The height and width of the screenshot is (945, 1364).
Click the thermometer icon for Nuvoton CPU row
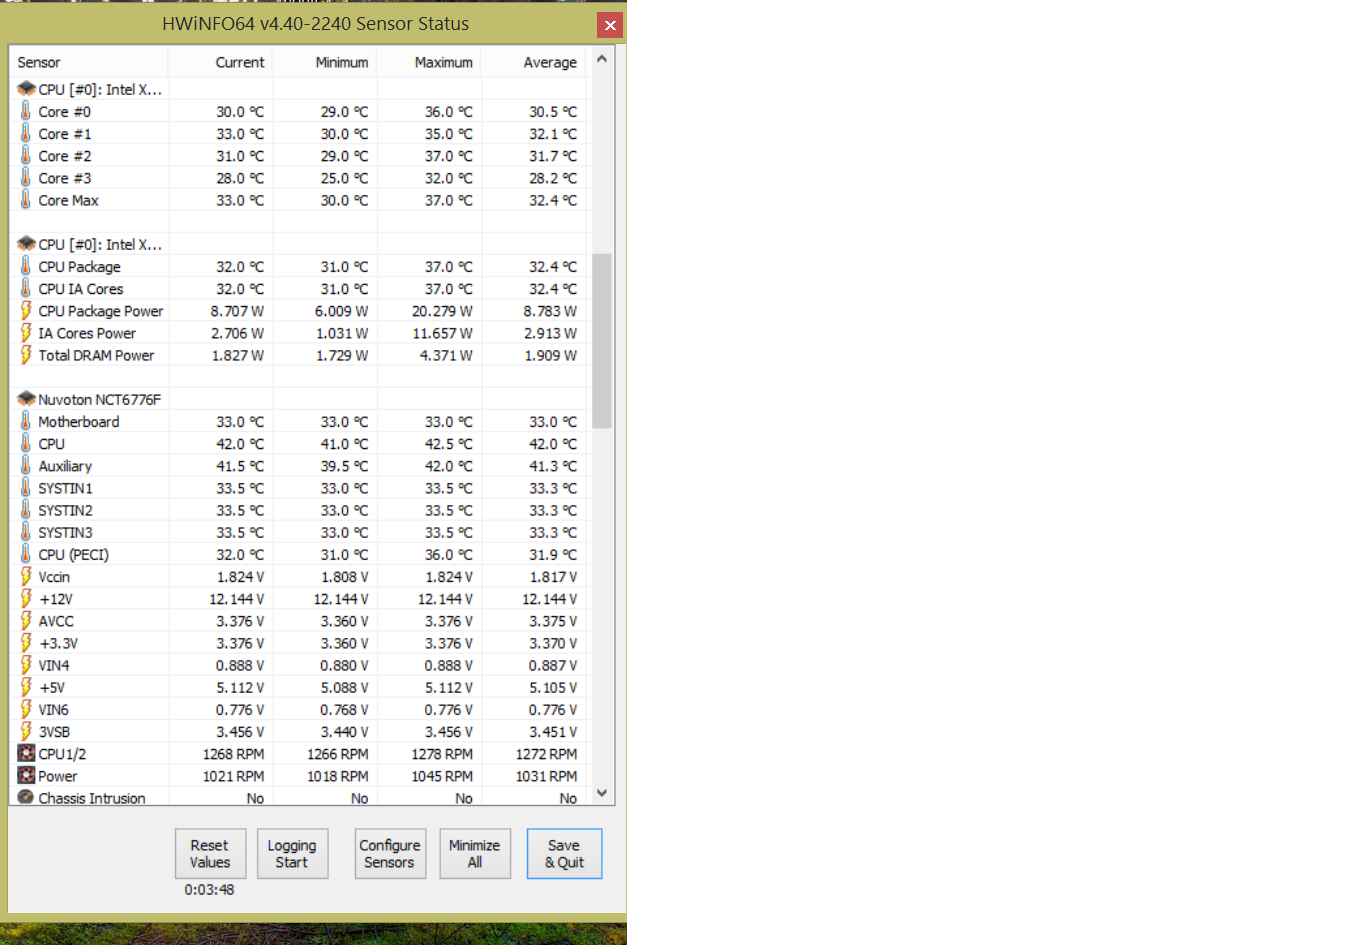pos(25,443)
